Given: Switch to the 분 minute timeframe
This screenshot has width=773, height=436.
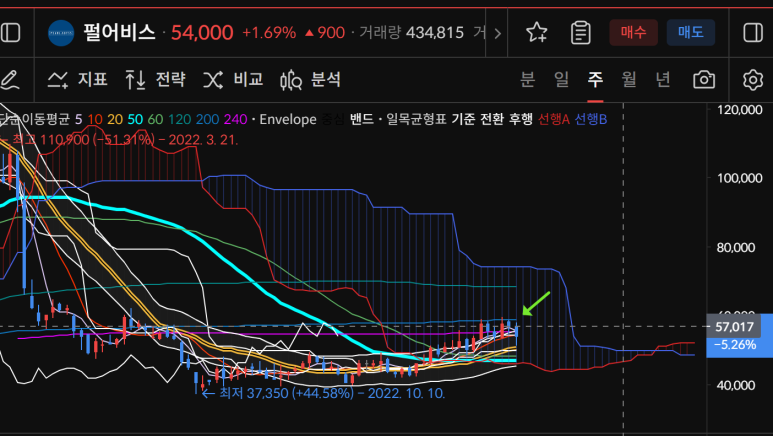Looking at the screenshot, I should point(527,79).
